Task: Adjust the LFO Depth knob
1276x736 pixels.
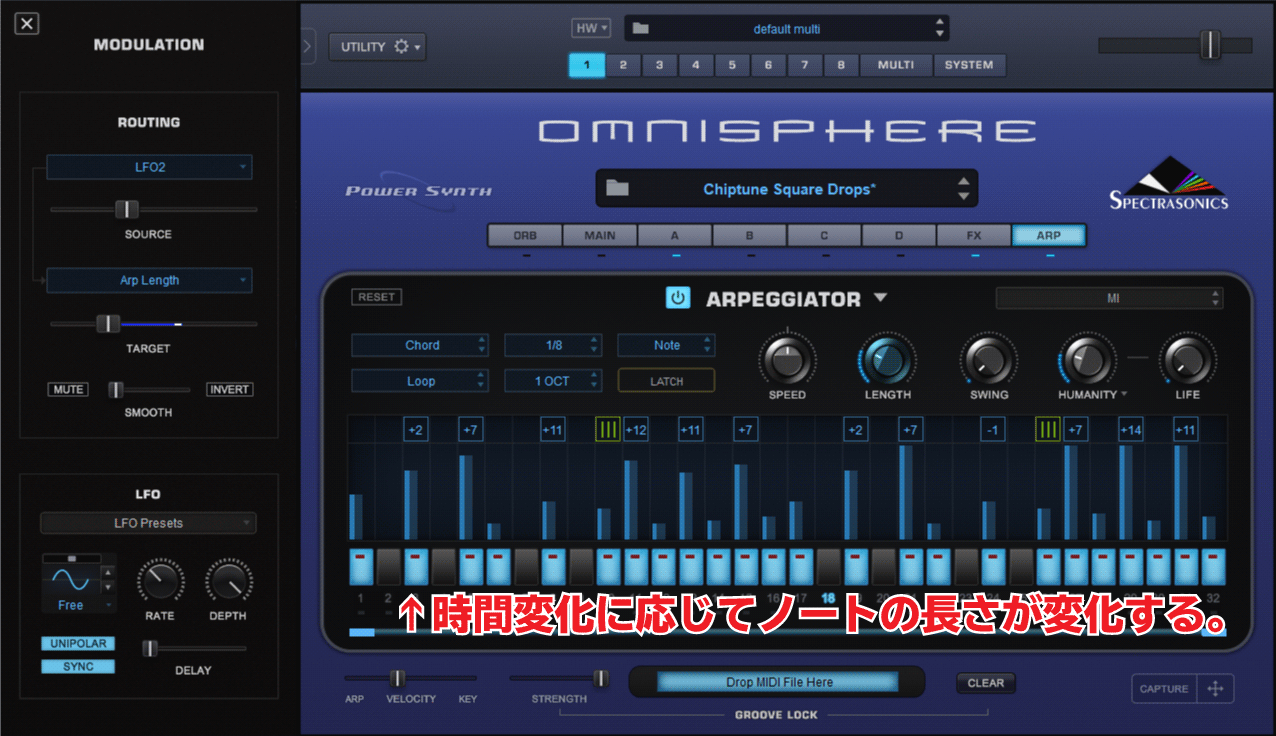Action: [229, 580]
